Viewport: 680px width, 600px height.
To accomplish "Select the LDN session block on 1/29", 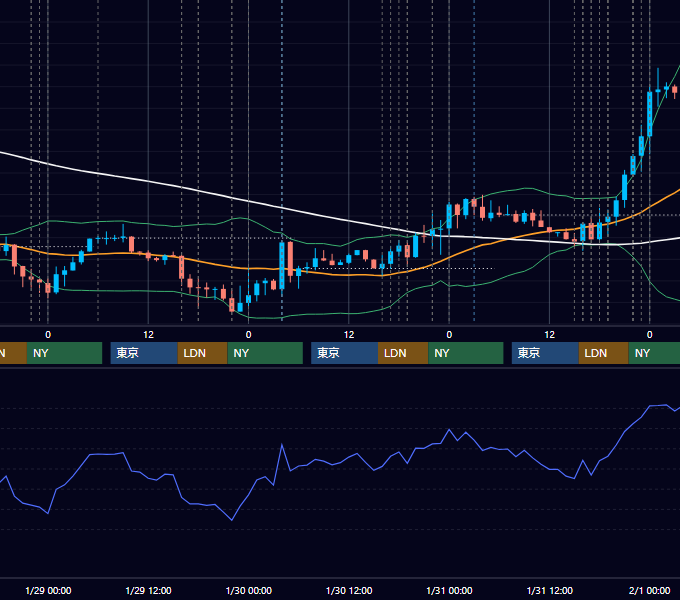I will click(203, 353).
